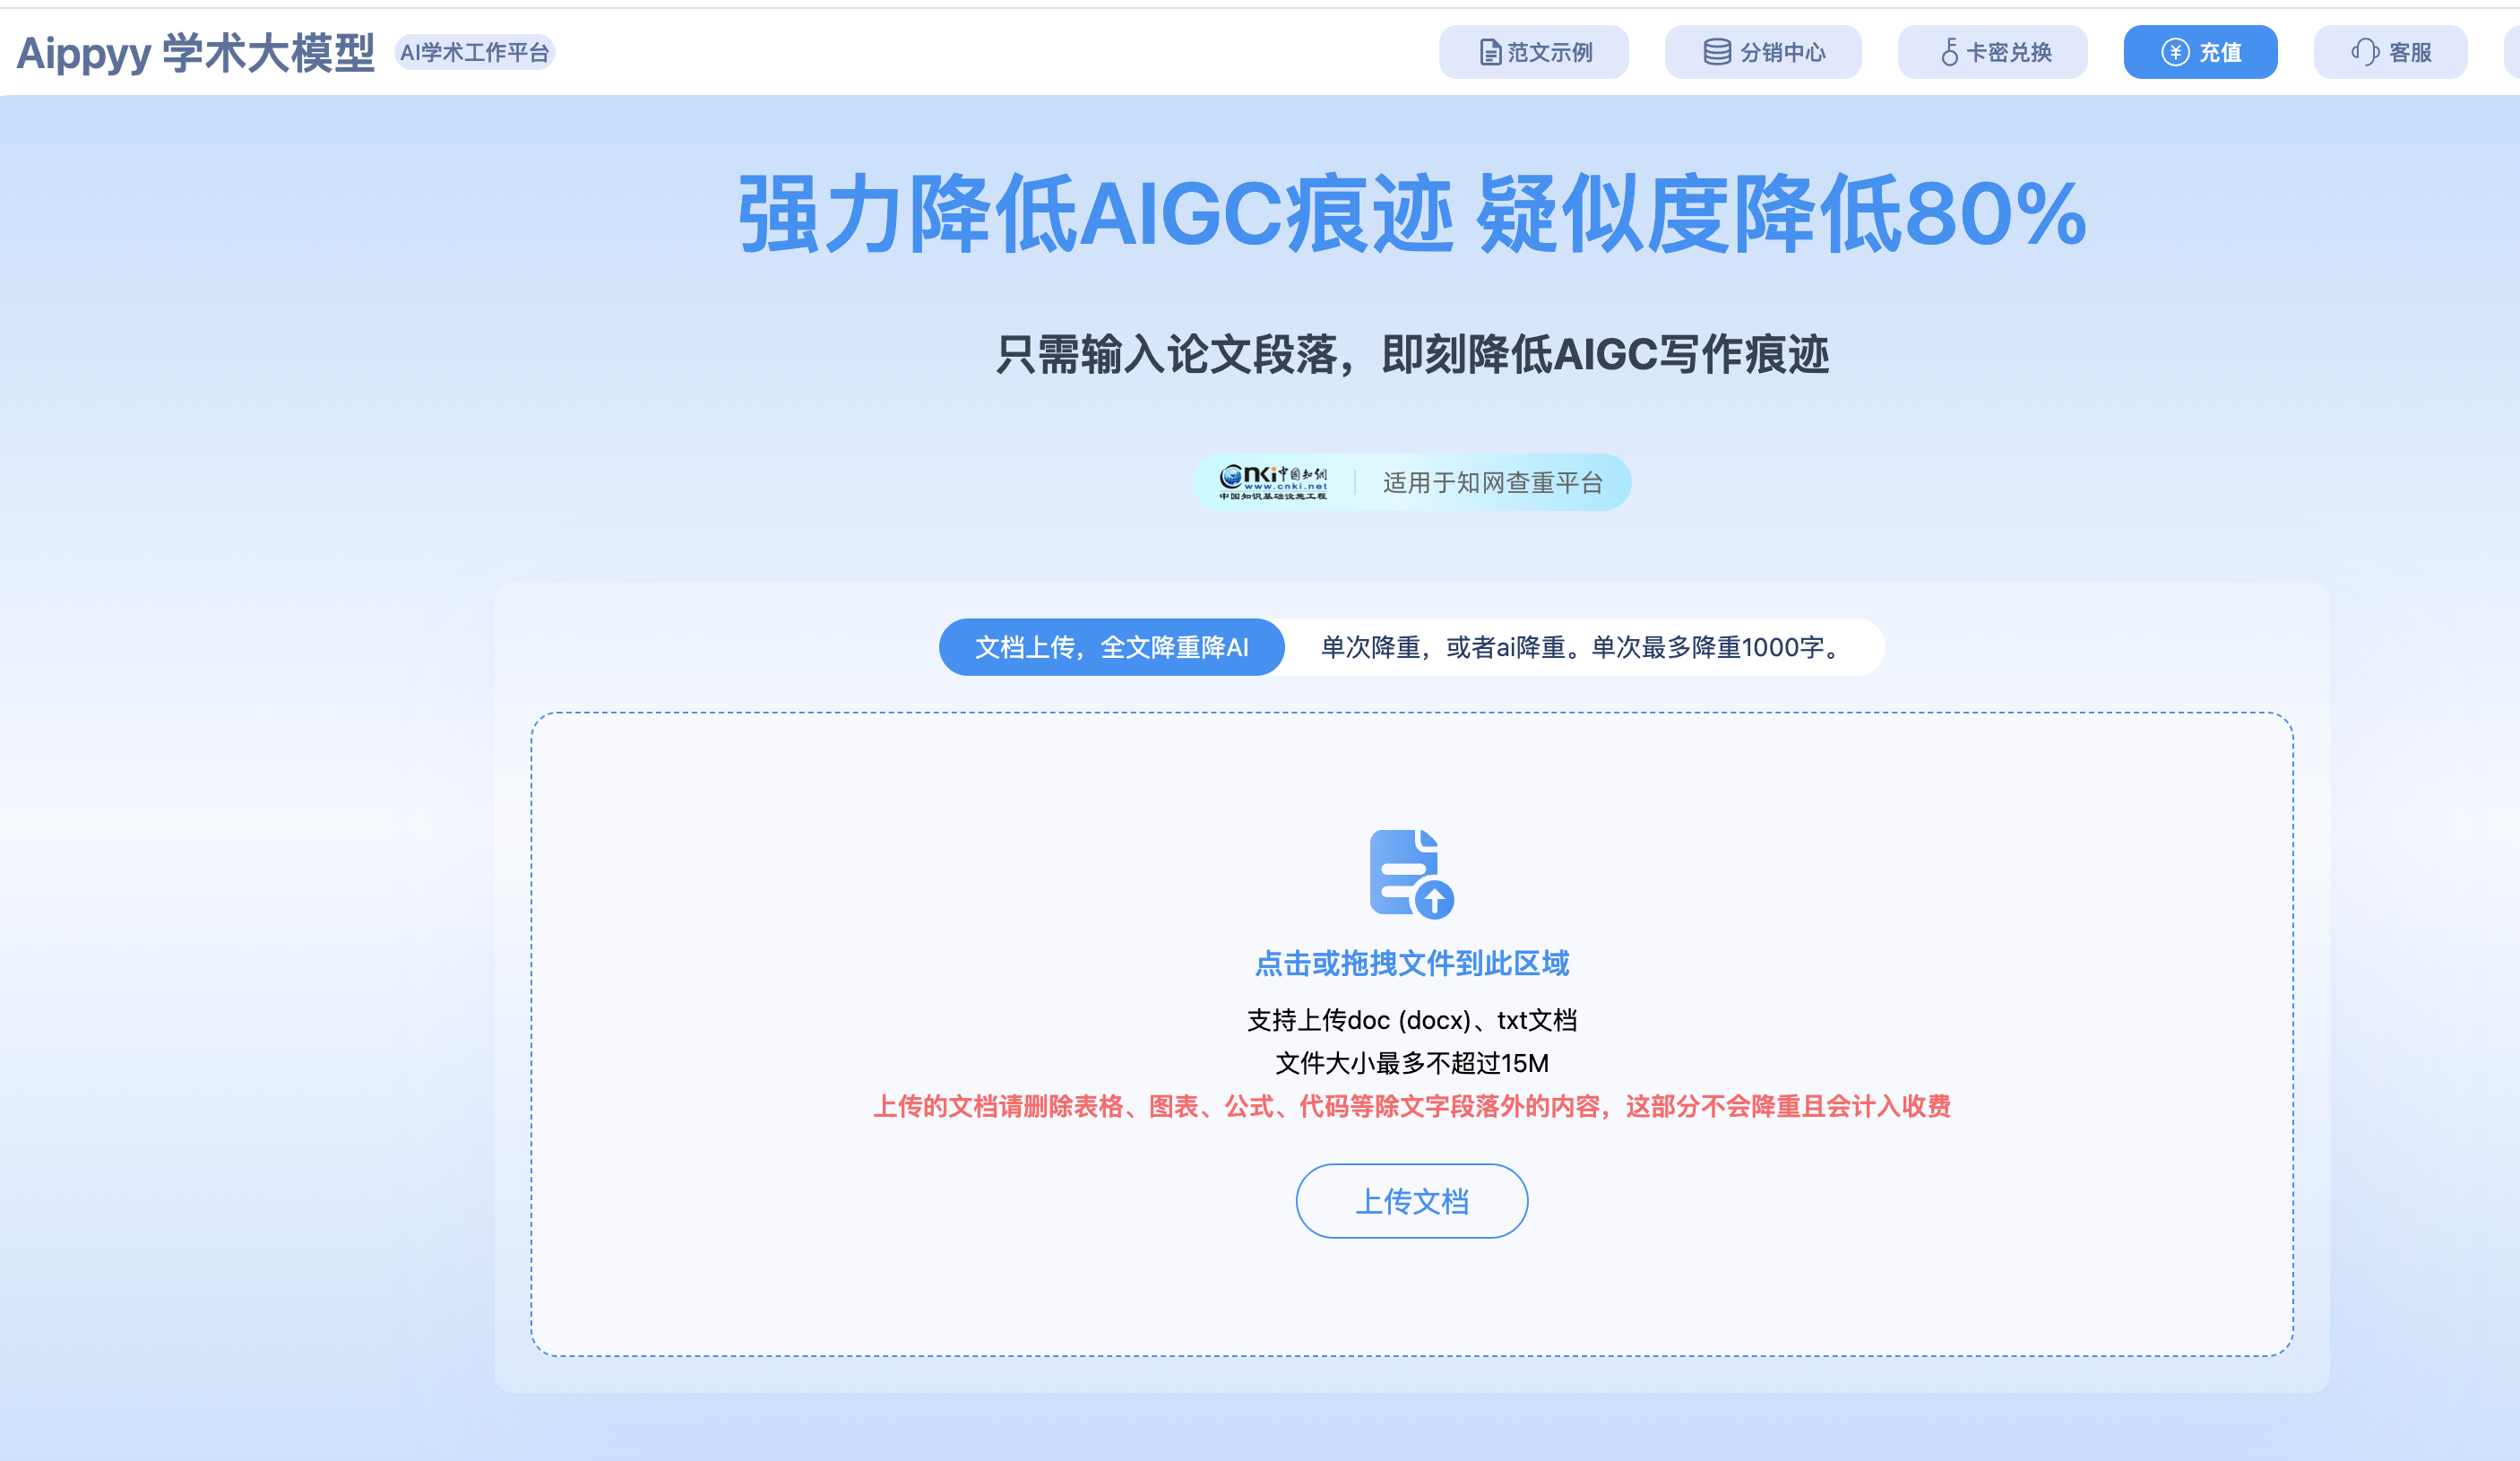Click the headset icon beside 客服
Screen dimensions: 2520x1461
tap(2365, 52)
